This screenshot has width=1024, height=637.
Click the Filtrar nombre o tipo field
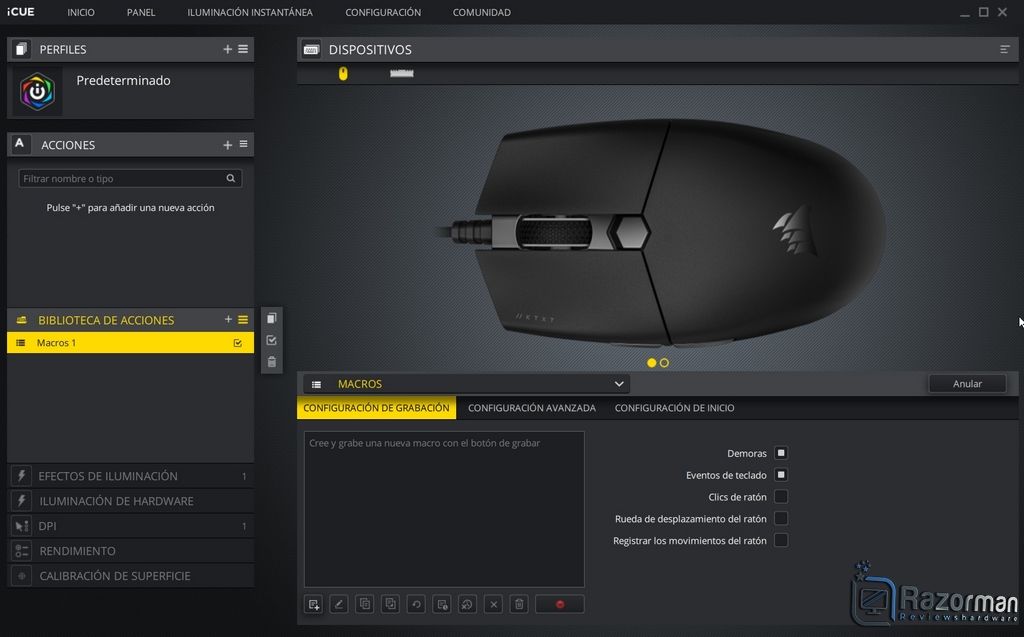pyautogui.click(x=130, y=178)
